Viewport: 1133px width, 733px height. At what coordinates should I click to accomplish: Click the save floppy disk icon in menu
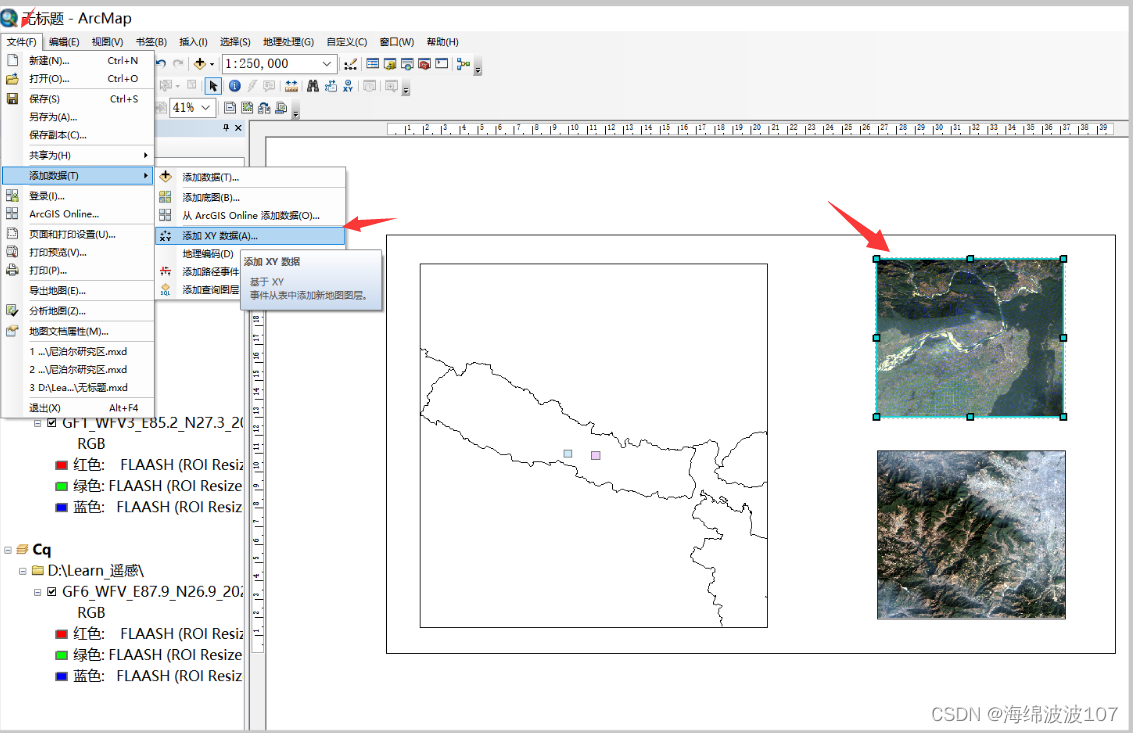tap(12, 98)
